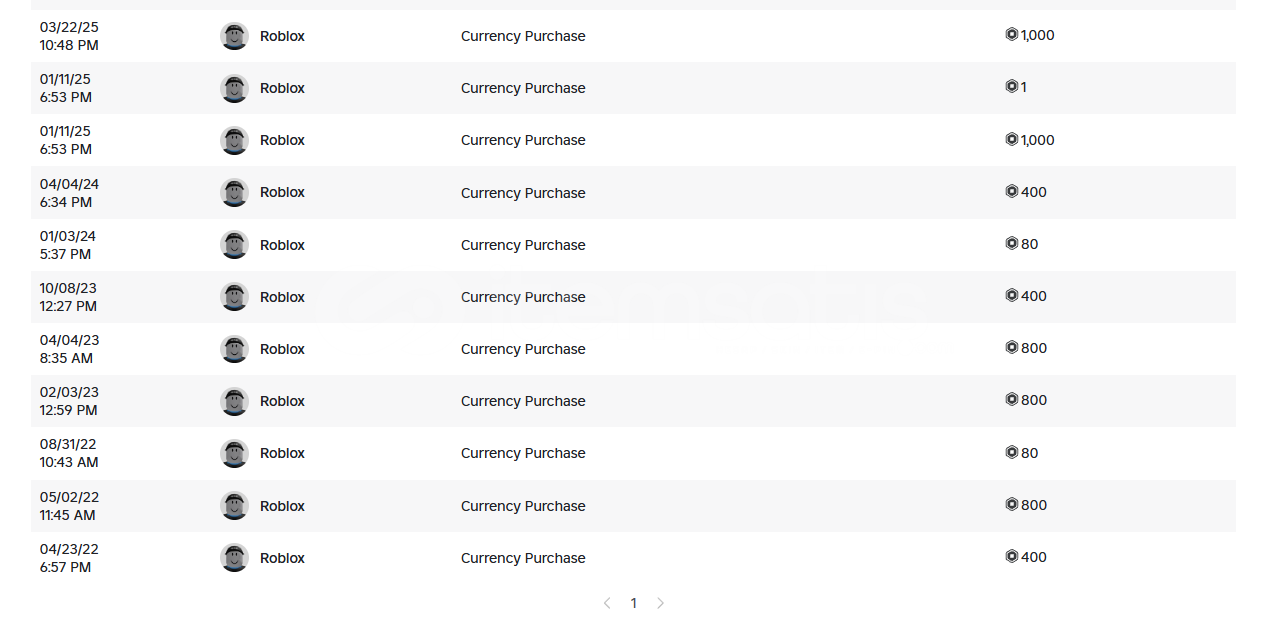Click Currency Purchase text on 02/03/23 row
This screenshot has height=620, width=1268.
[x=523, y=401]
